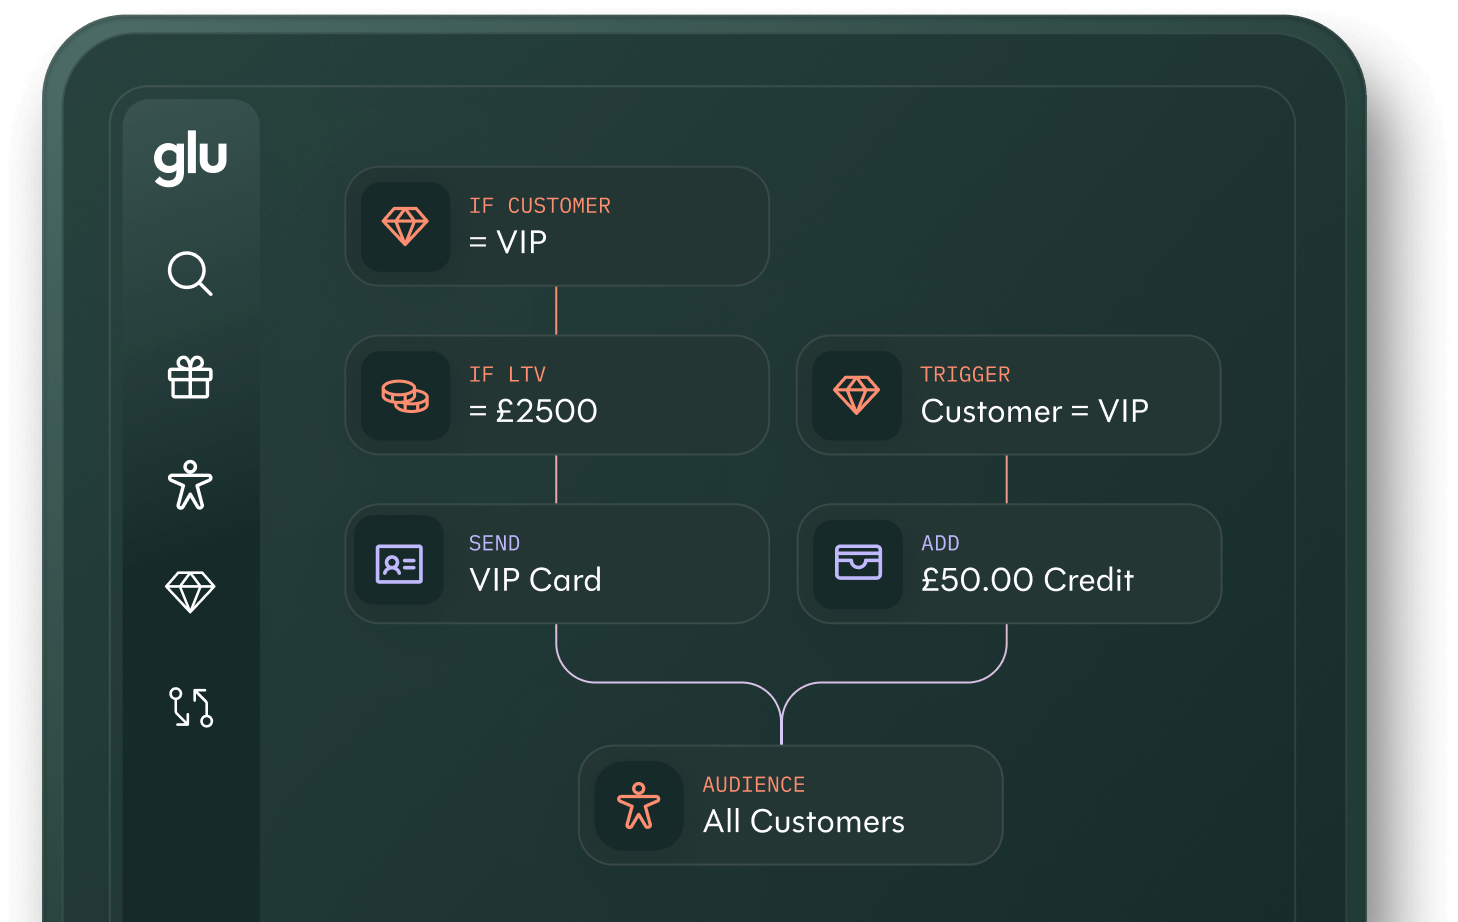
Task: Click the diamond icon in IF CUSTOMER node
Action: click(405, 227)
